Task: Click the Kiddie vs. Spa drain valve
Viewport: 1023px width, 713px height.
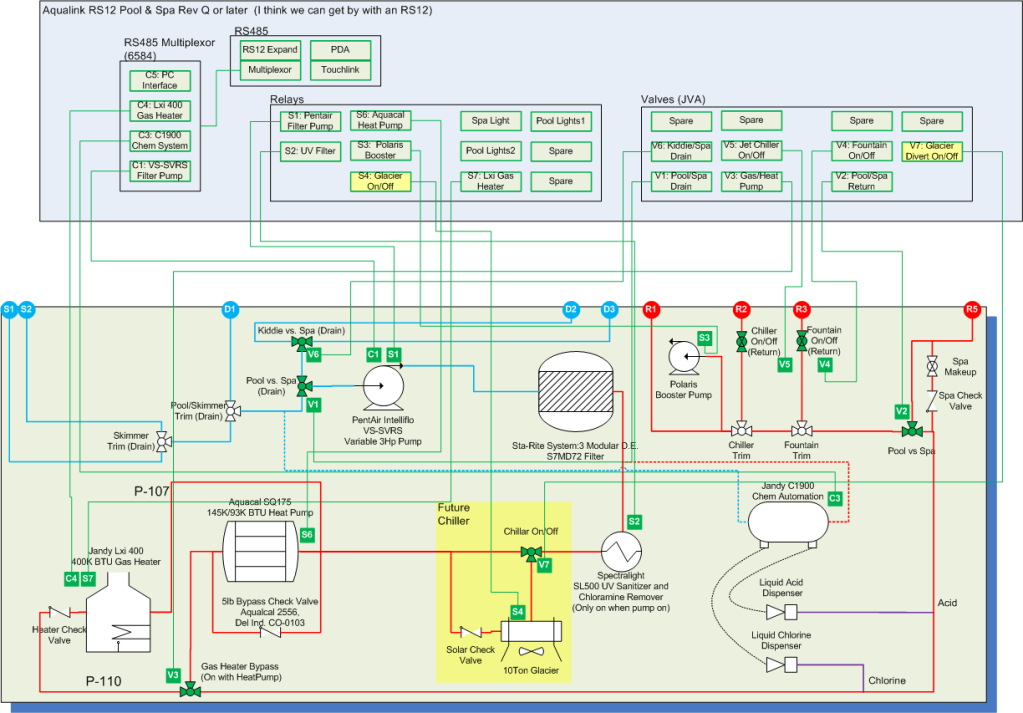Action: pyautogui.click(x=301, y=343)
